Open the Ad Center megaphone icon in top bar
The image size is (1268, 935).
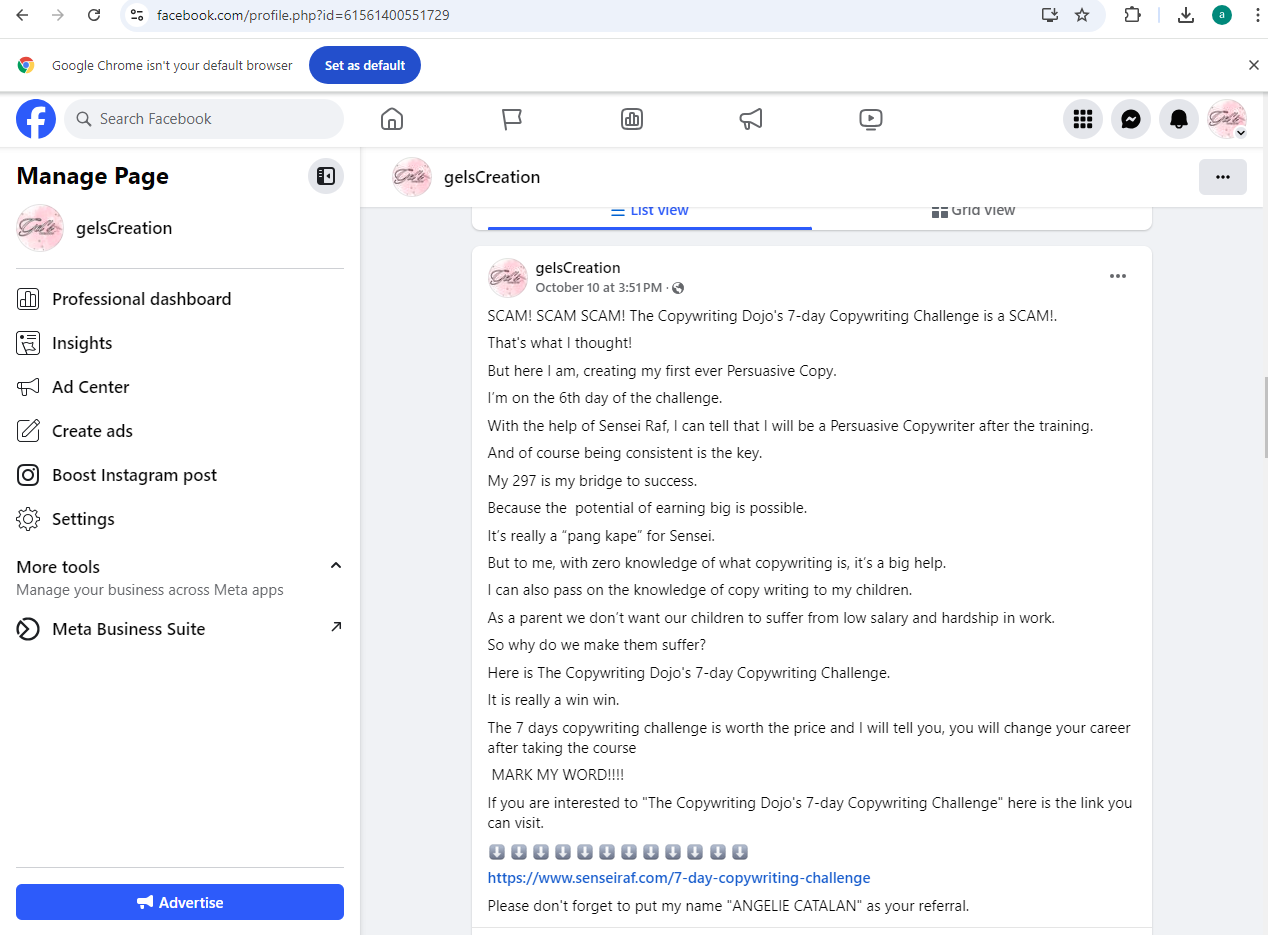[751, 119]
